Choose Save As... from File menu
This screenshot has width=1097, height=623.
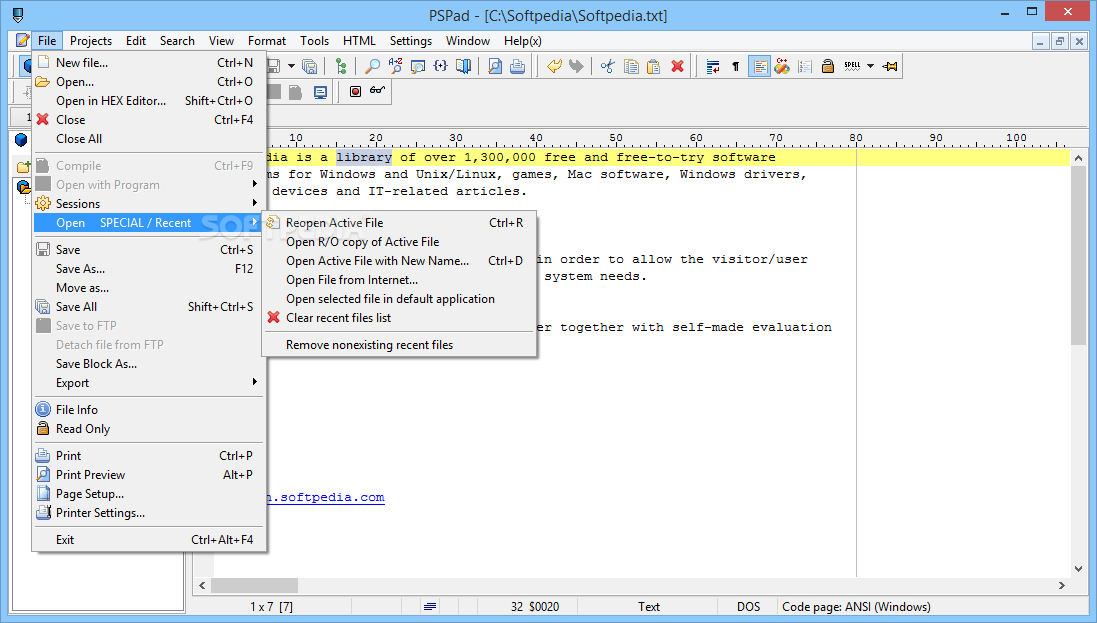coord(149,269)
